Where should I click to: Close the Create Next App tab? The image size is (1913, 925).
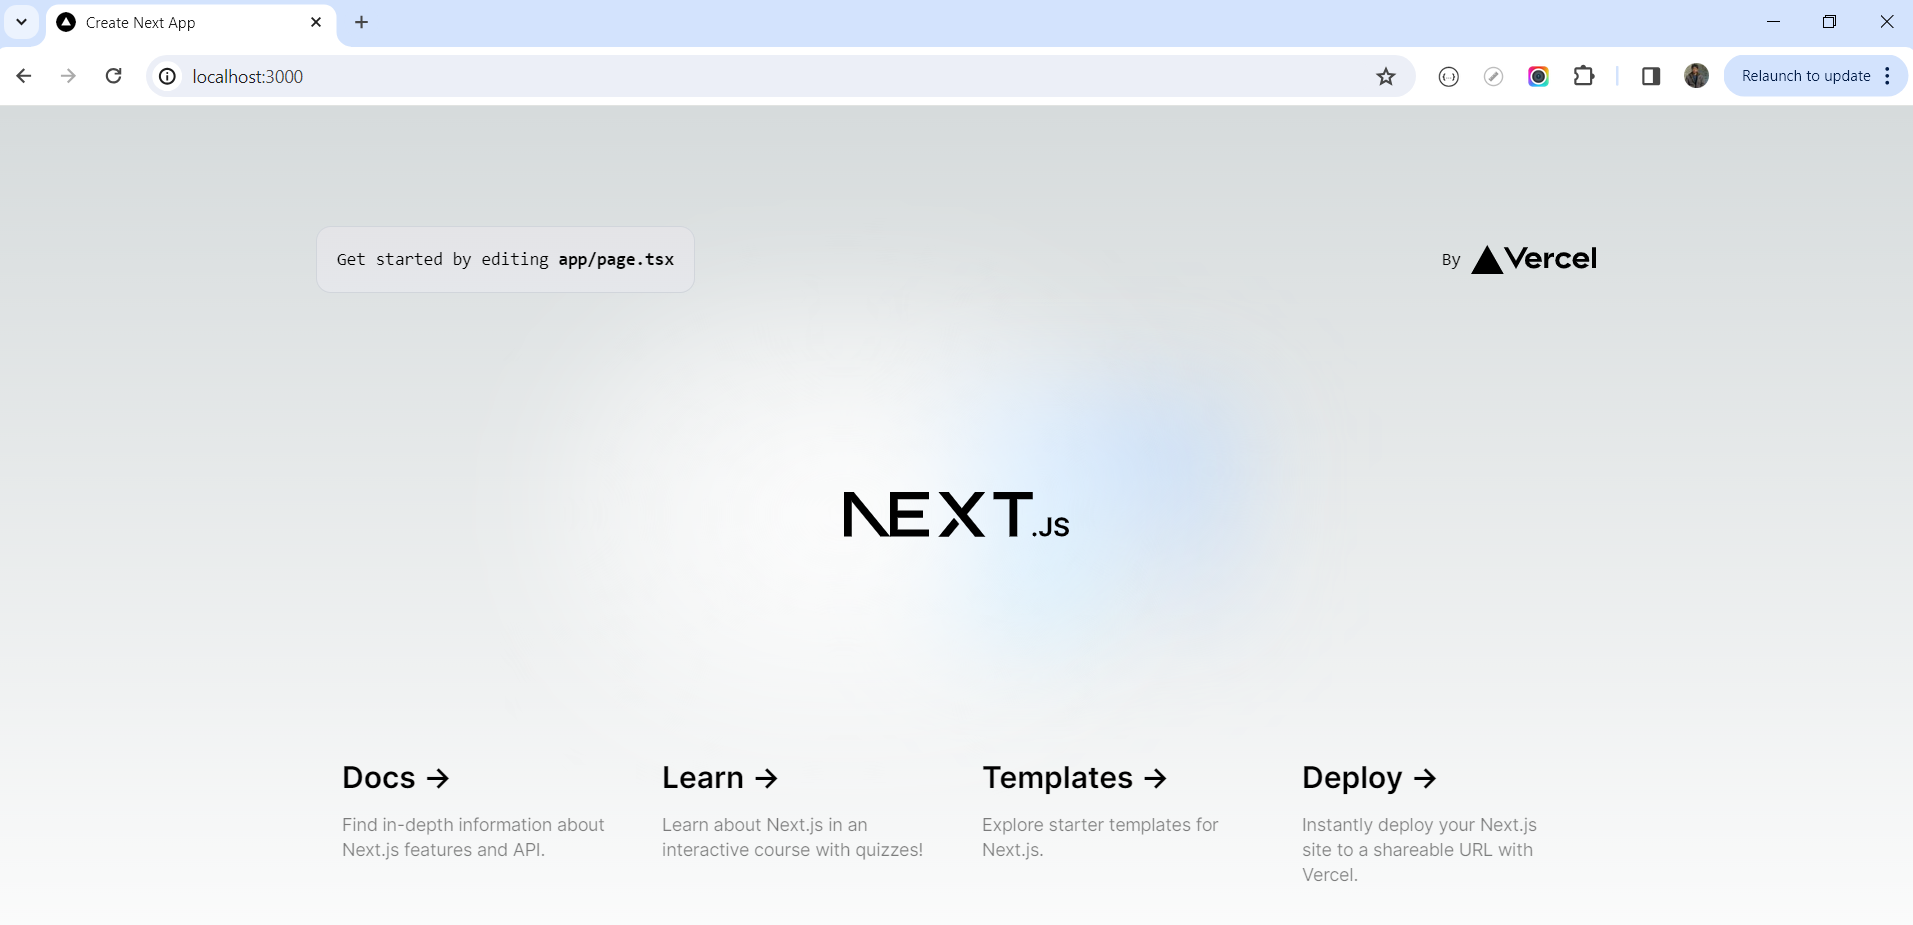pos(316,22)
